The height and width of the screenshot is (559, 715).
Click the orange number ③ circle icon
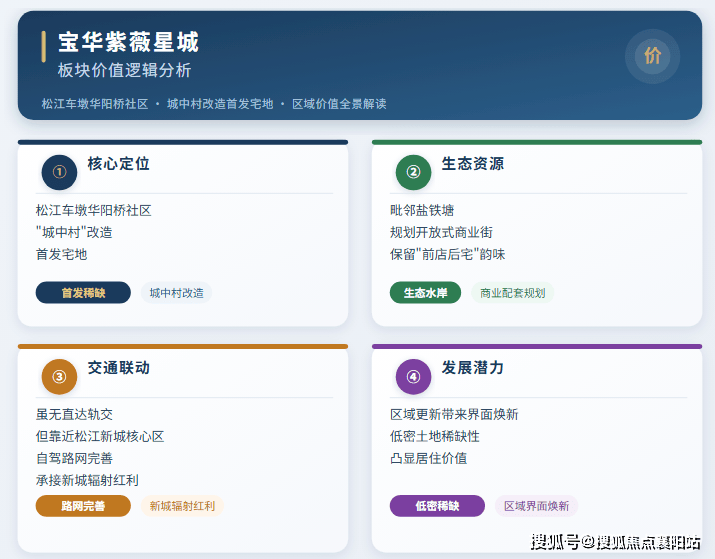(x=59, y=377)
